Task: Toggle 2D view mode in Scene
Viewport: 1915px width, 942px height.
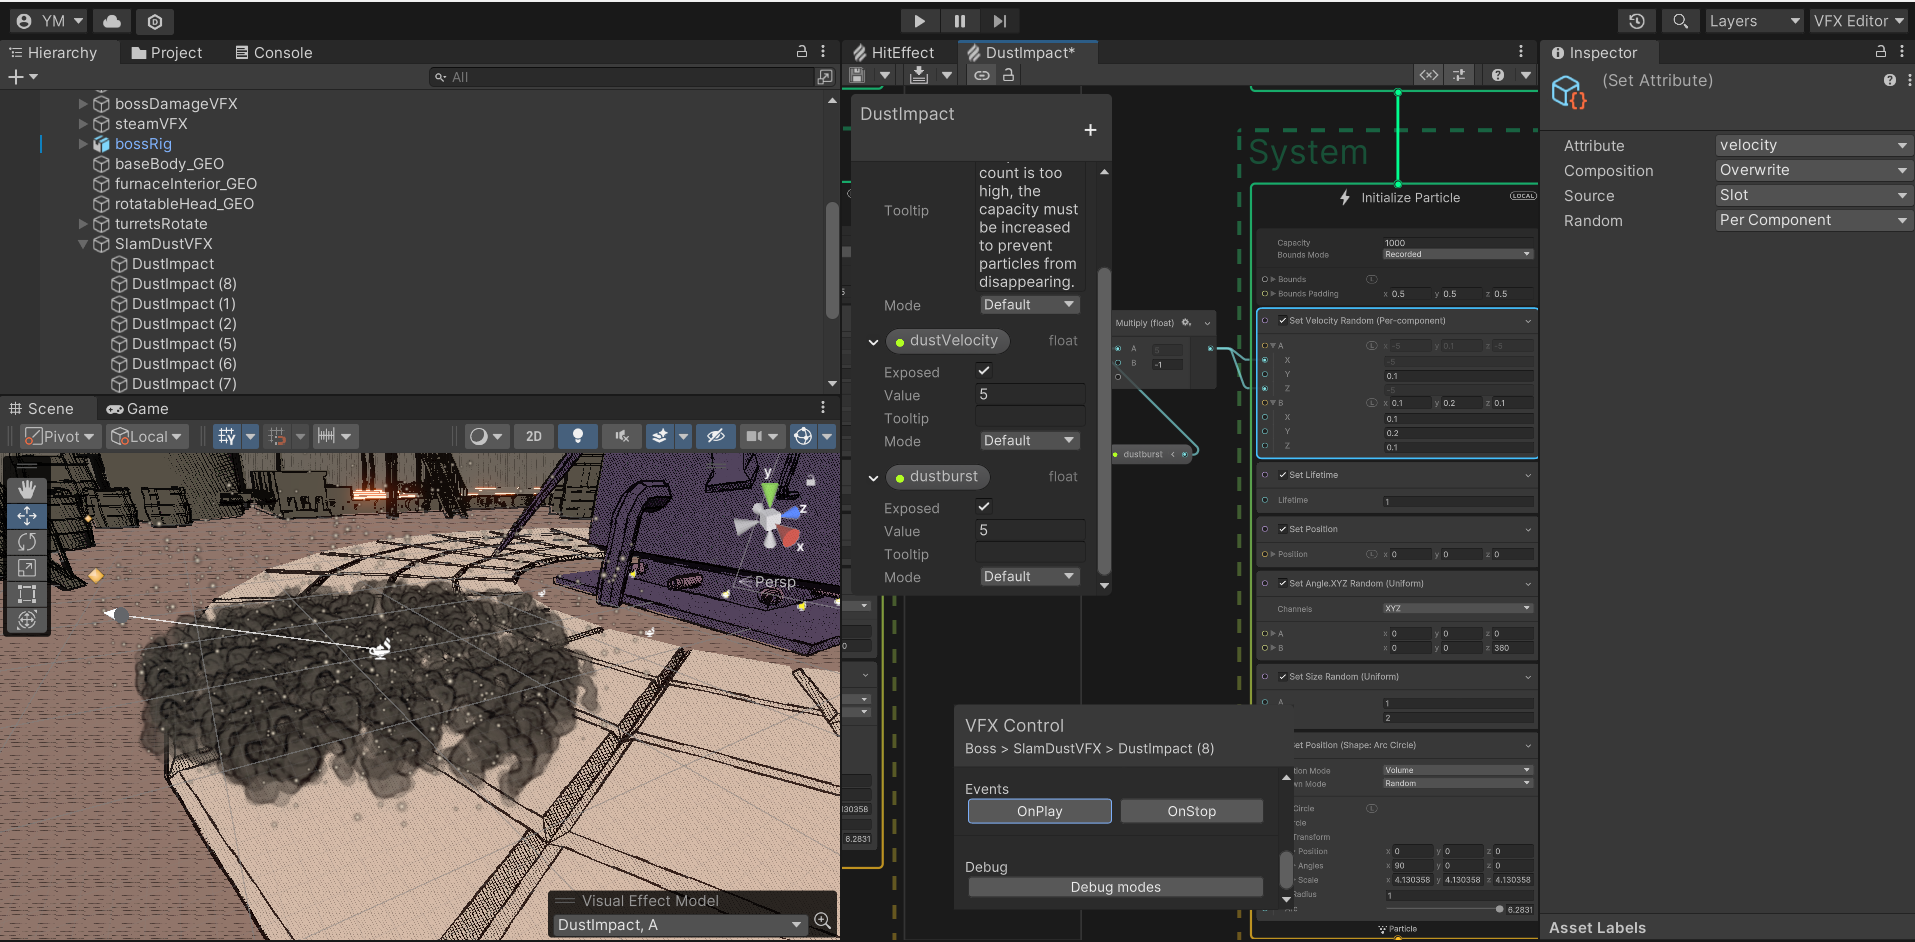Action: (x=534, y=436)
